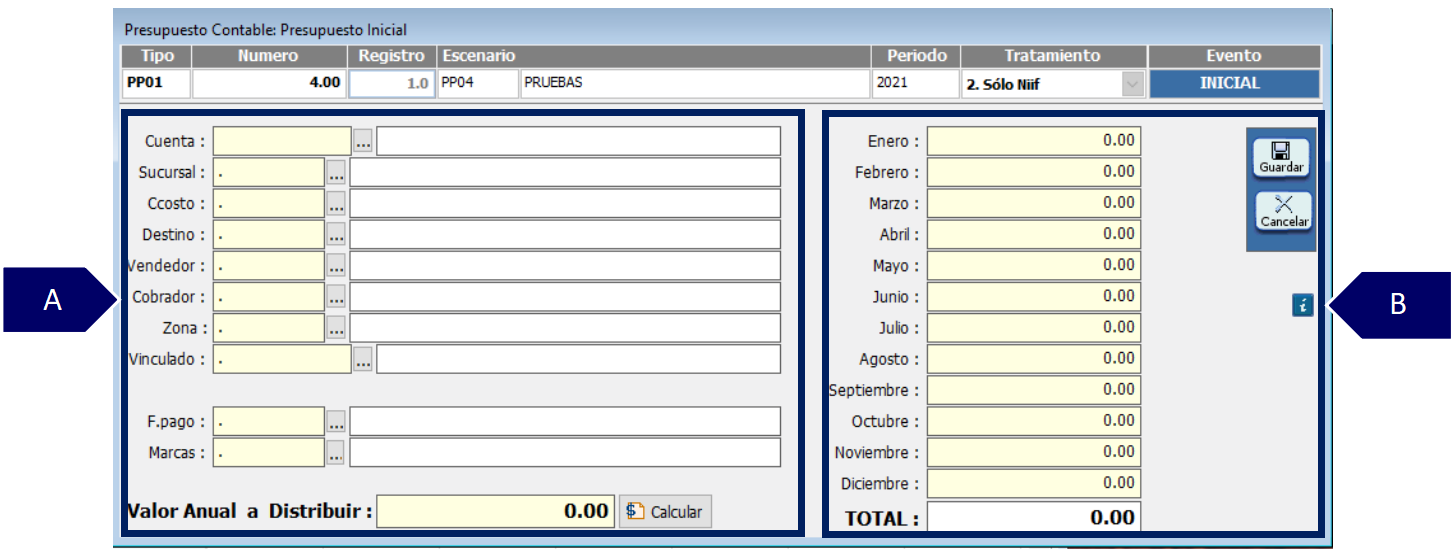Open the Vendedor lookup ellipsis button
Viewport: 1456px width, 556px height.
(336, 266)
